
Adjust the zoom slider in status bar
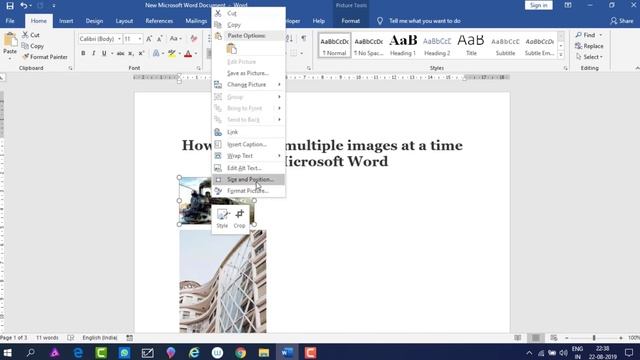[x=594, y=338]
